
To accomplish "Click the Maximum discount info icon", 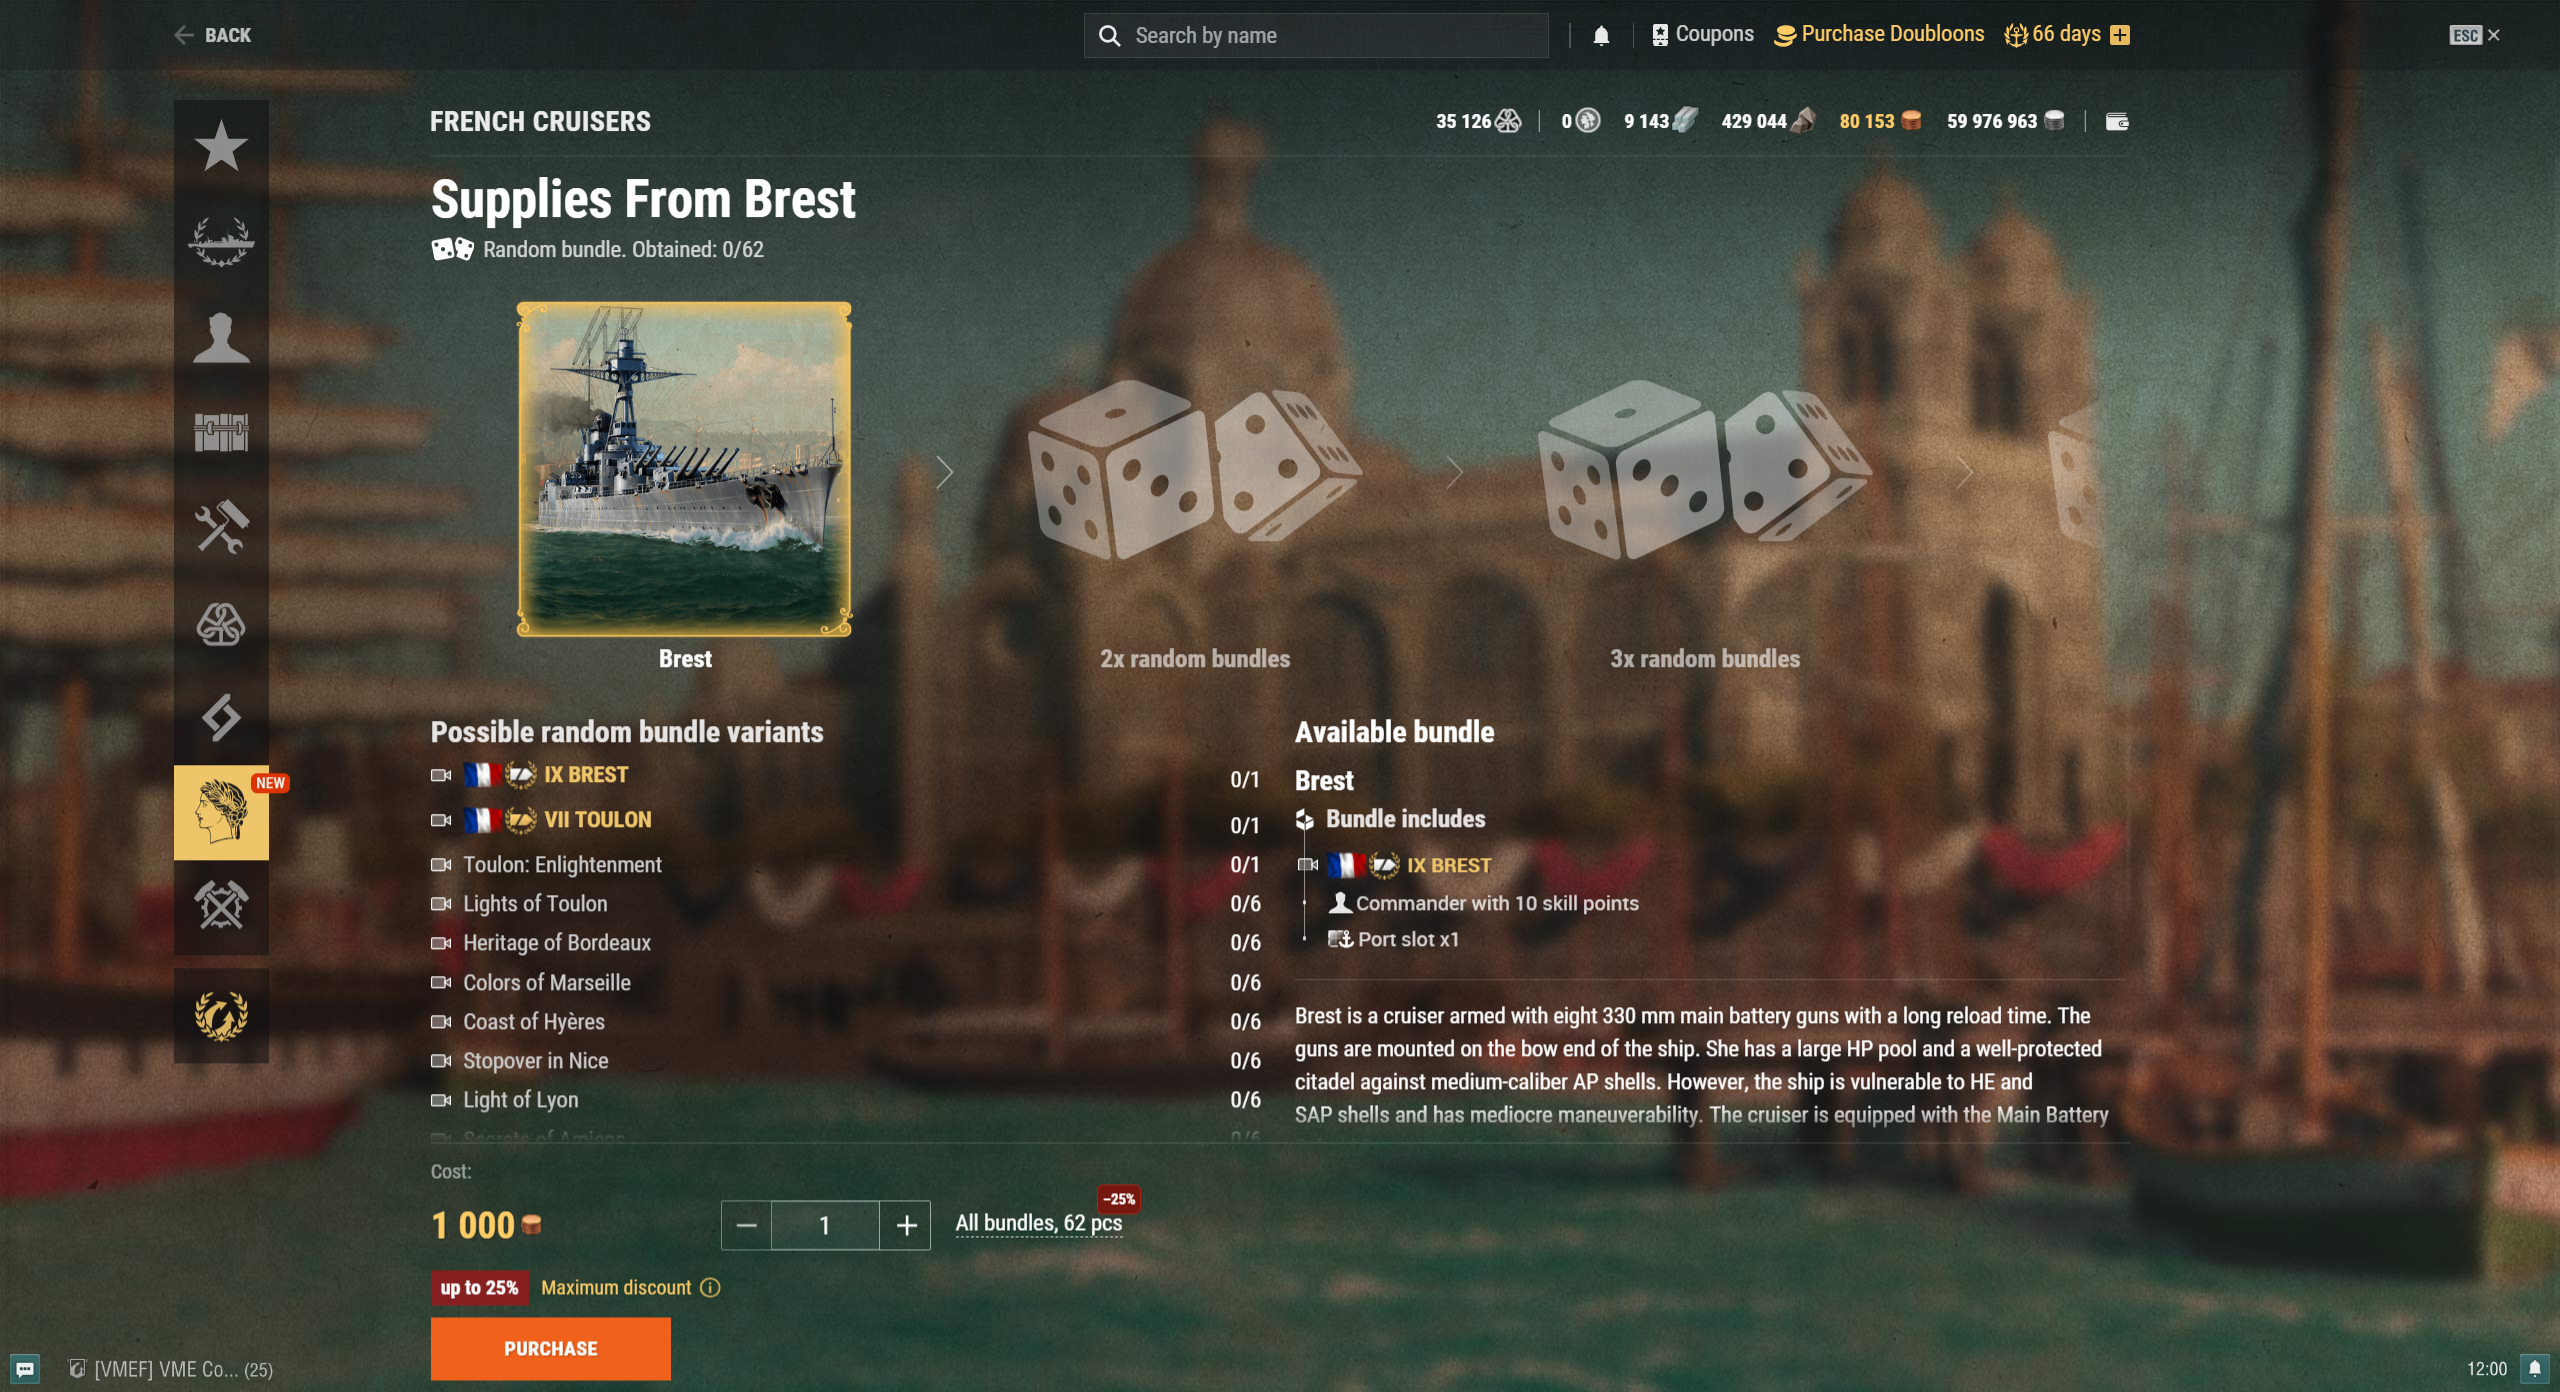I will [710, 1287].
